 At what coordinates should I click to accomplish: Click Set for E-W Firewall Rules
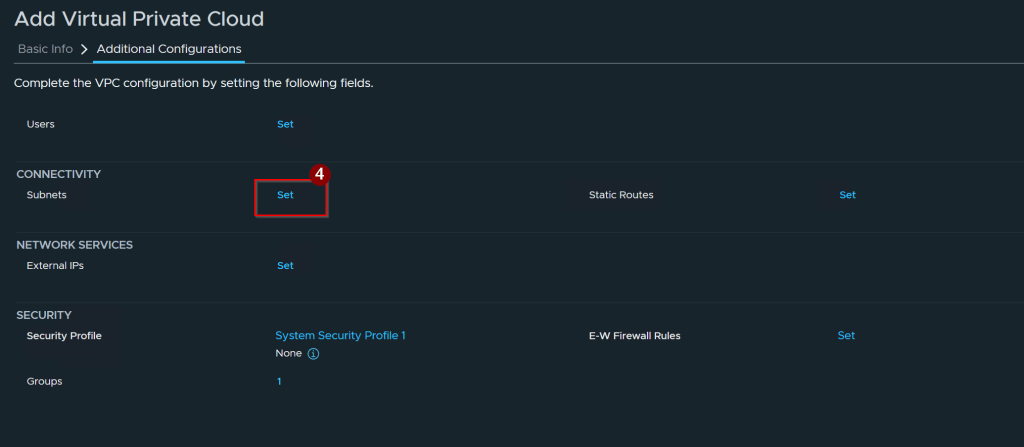(846, 335)
